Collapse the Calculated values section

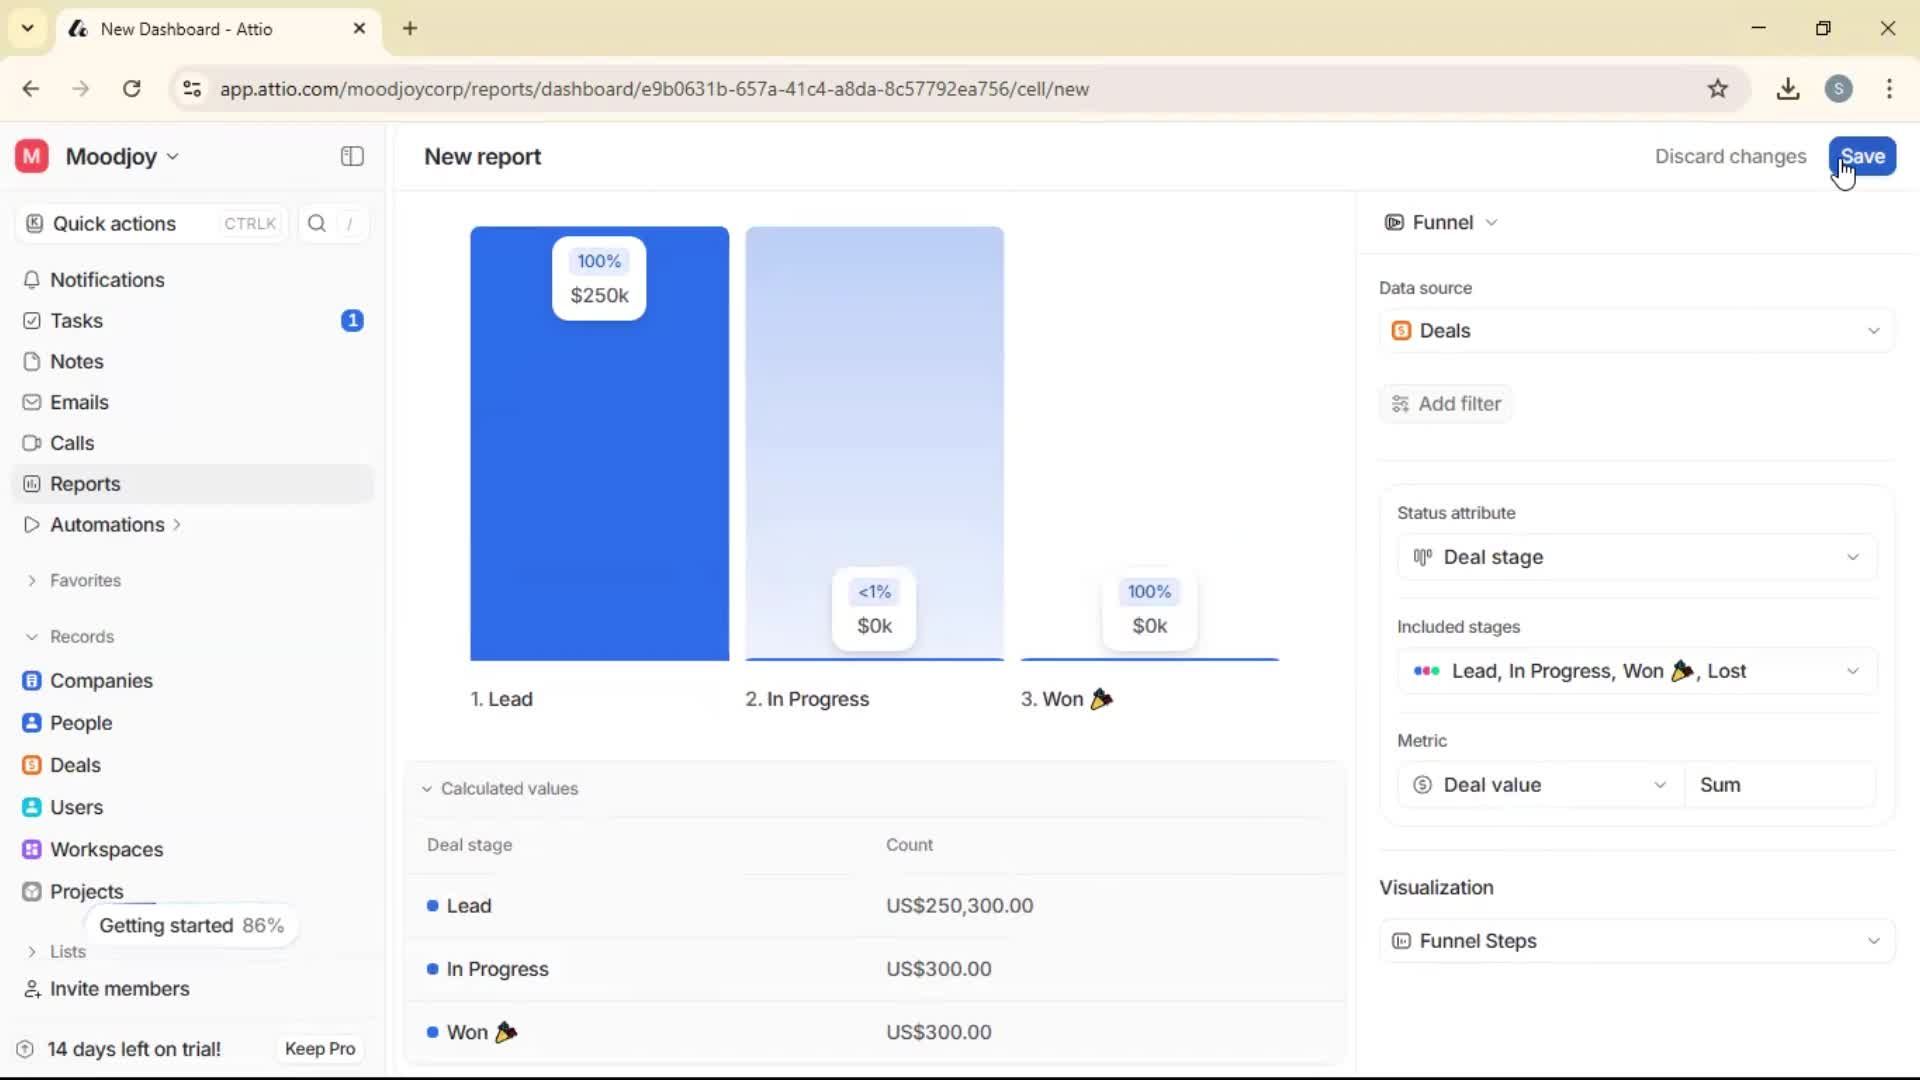(x=427, y=788)
